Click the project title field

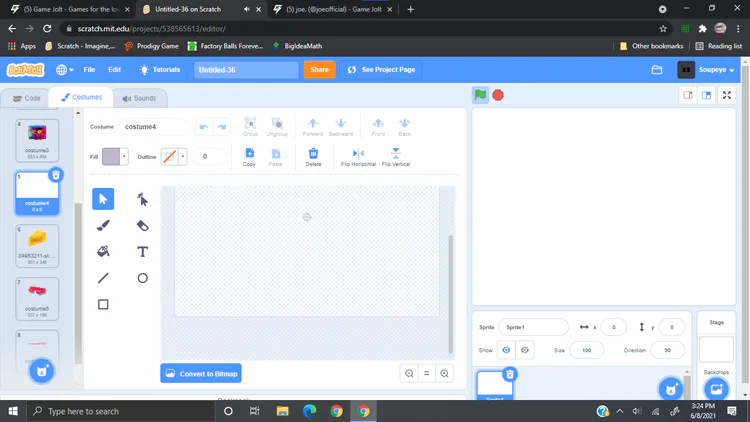click(x=246, y=70)
